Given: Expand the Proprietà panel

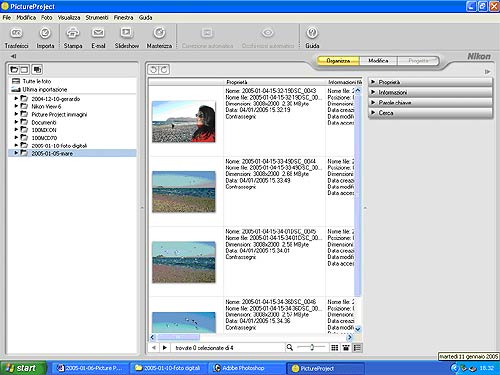Looking at the screenshot, I should pyautogui.click(x=430, y=82).
